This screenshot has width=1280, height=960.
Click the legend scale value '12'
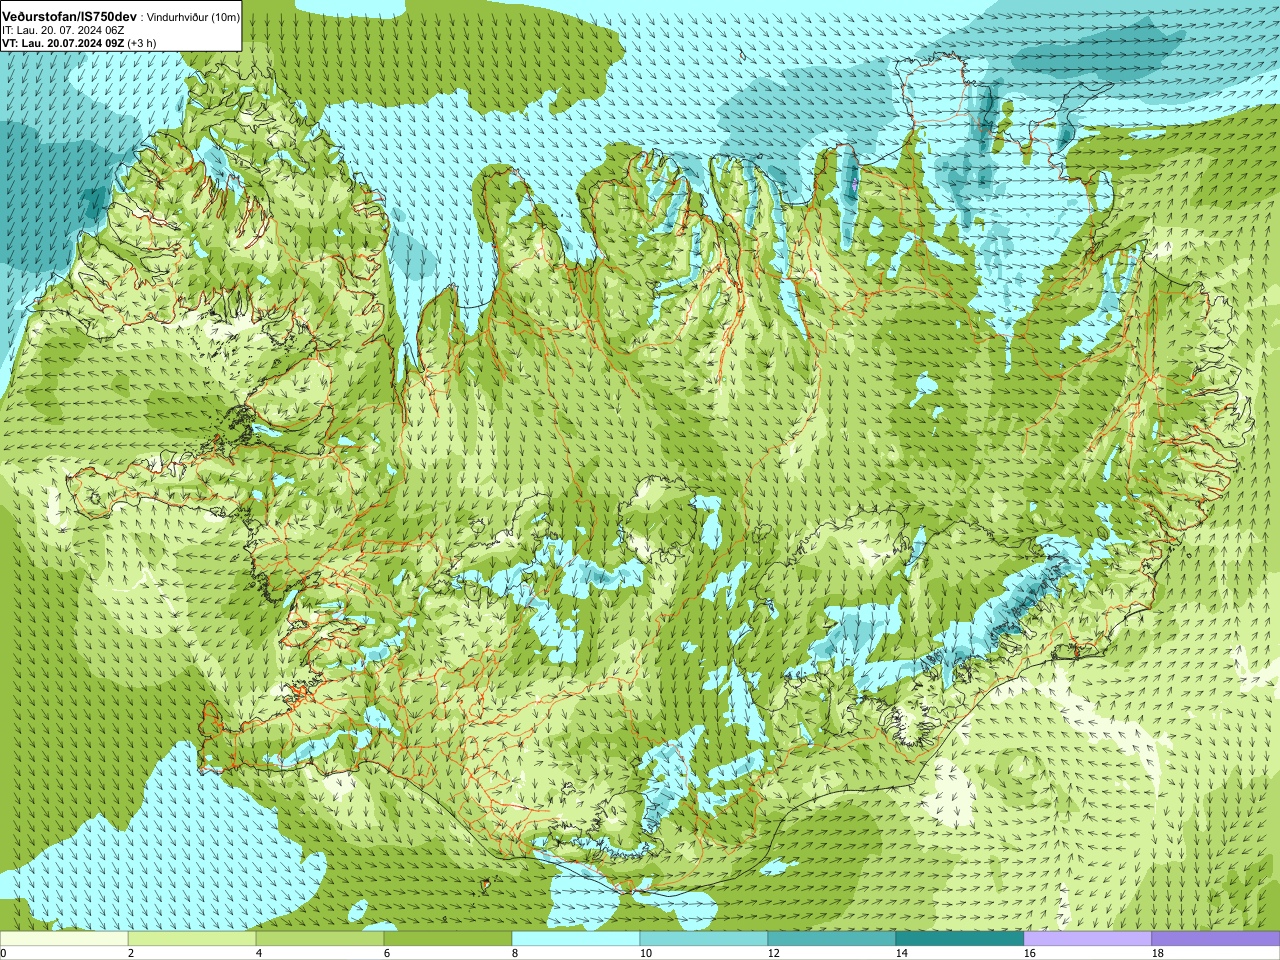click(x=773, y=953)
